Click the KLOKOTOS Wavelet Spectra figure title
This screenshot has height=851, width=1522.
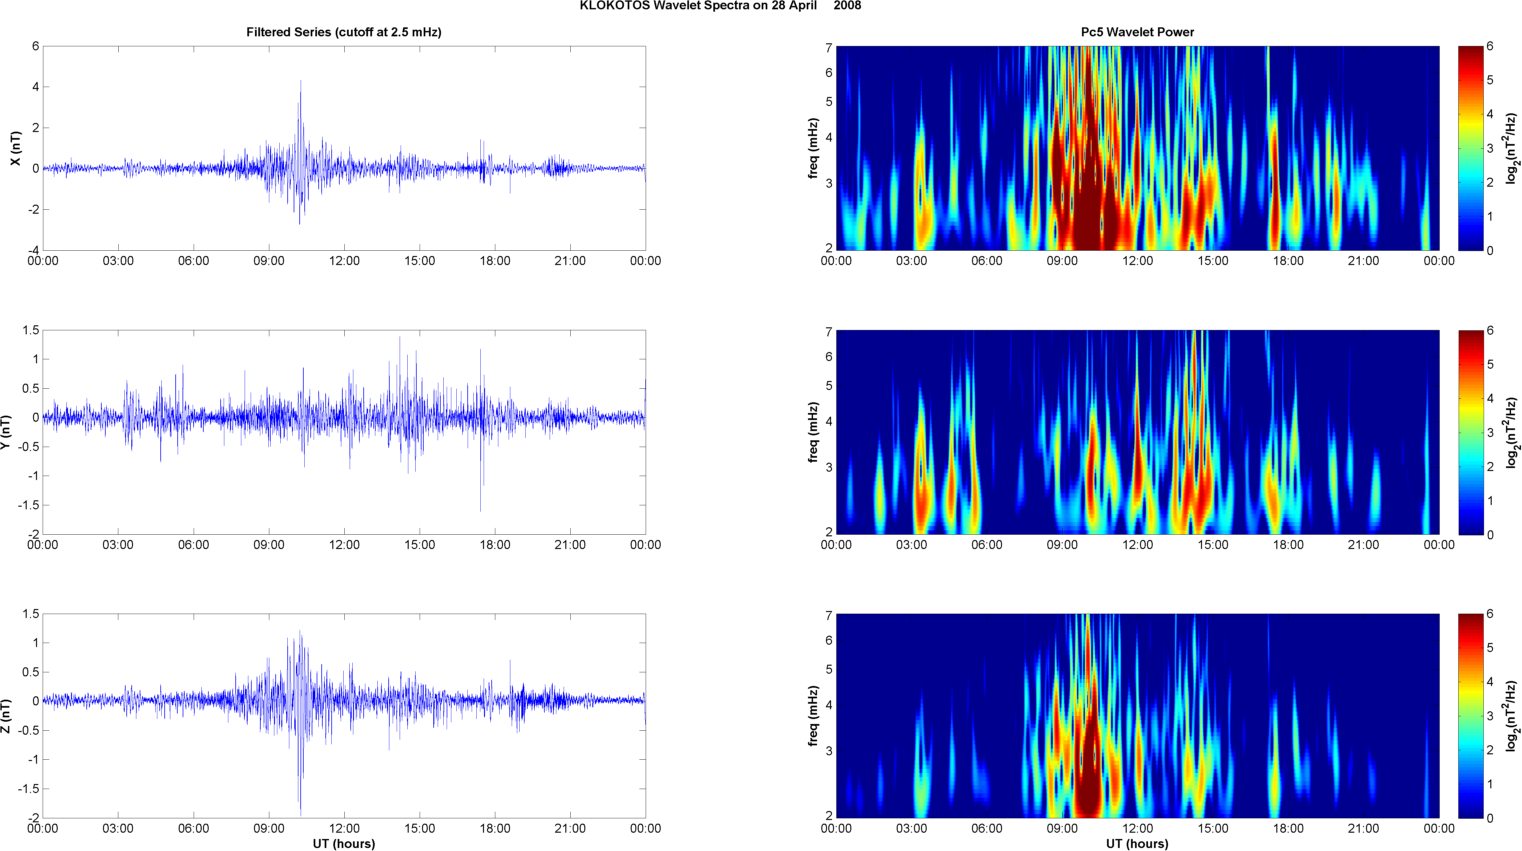[720, 6]
